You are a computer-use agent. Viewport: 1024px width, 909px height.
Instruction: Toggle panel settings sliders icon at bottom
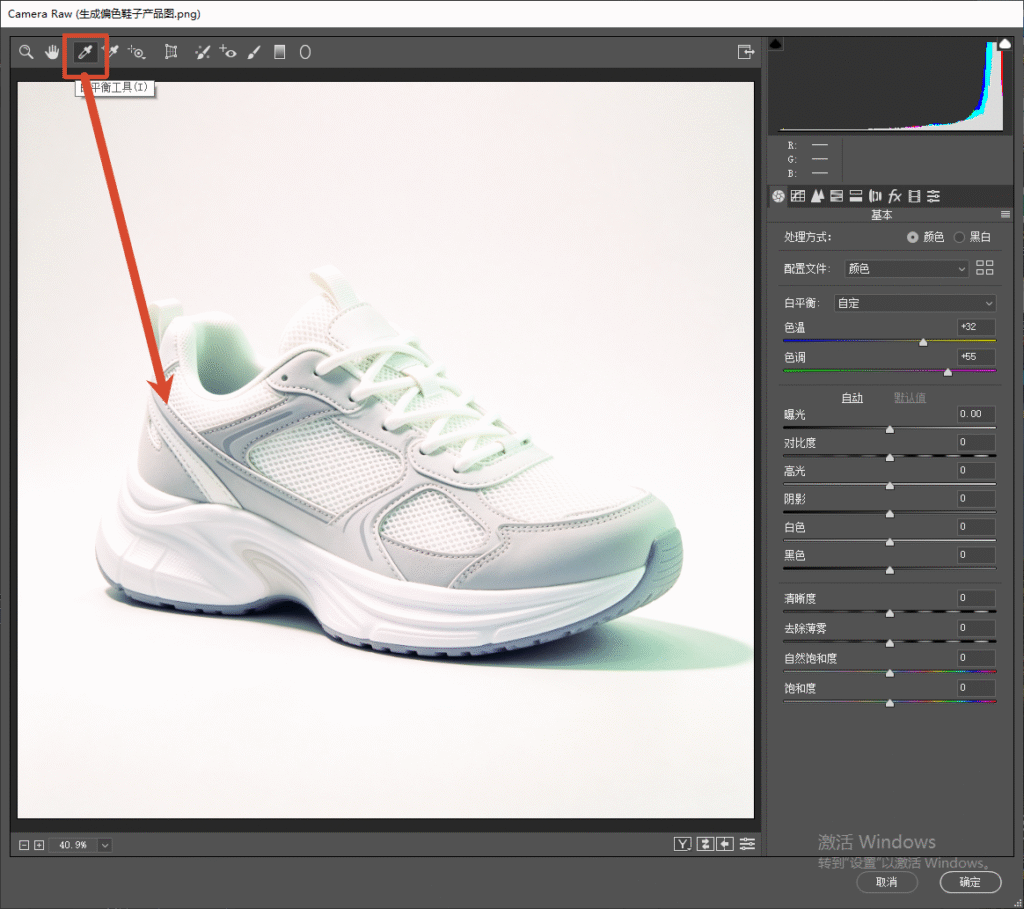pyautogui.click(x=747, y=844)
